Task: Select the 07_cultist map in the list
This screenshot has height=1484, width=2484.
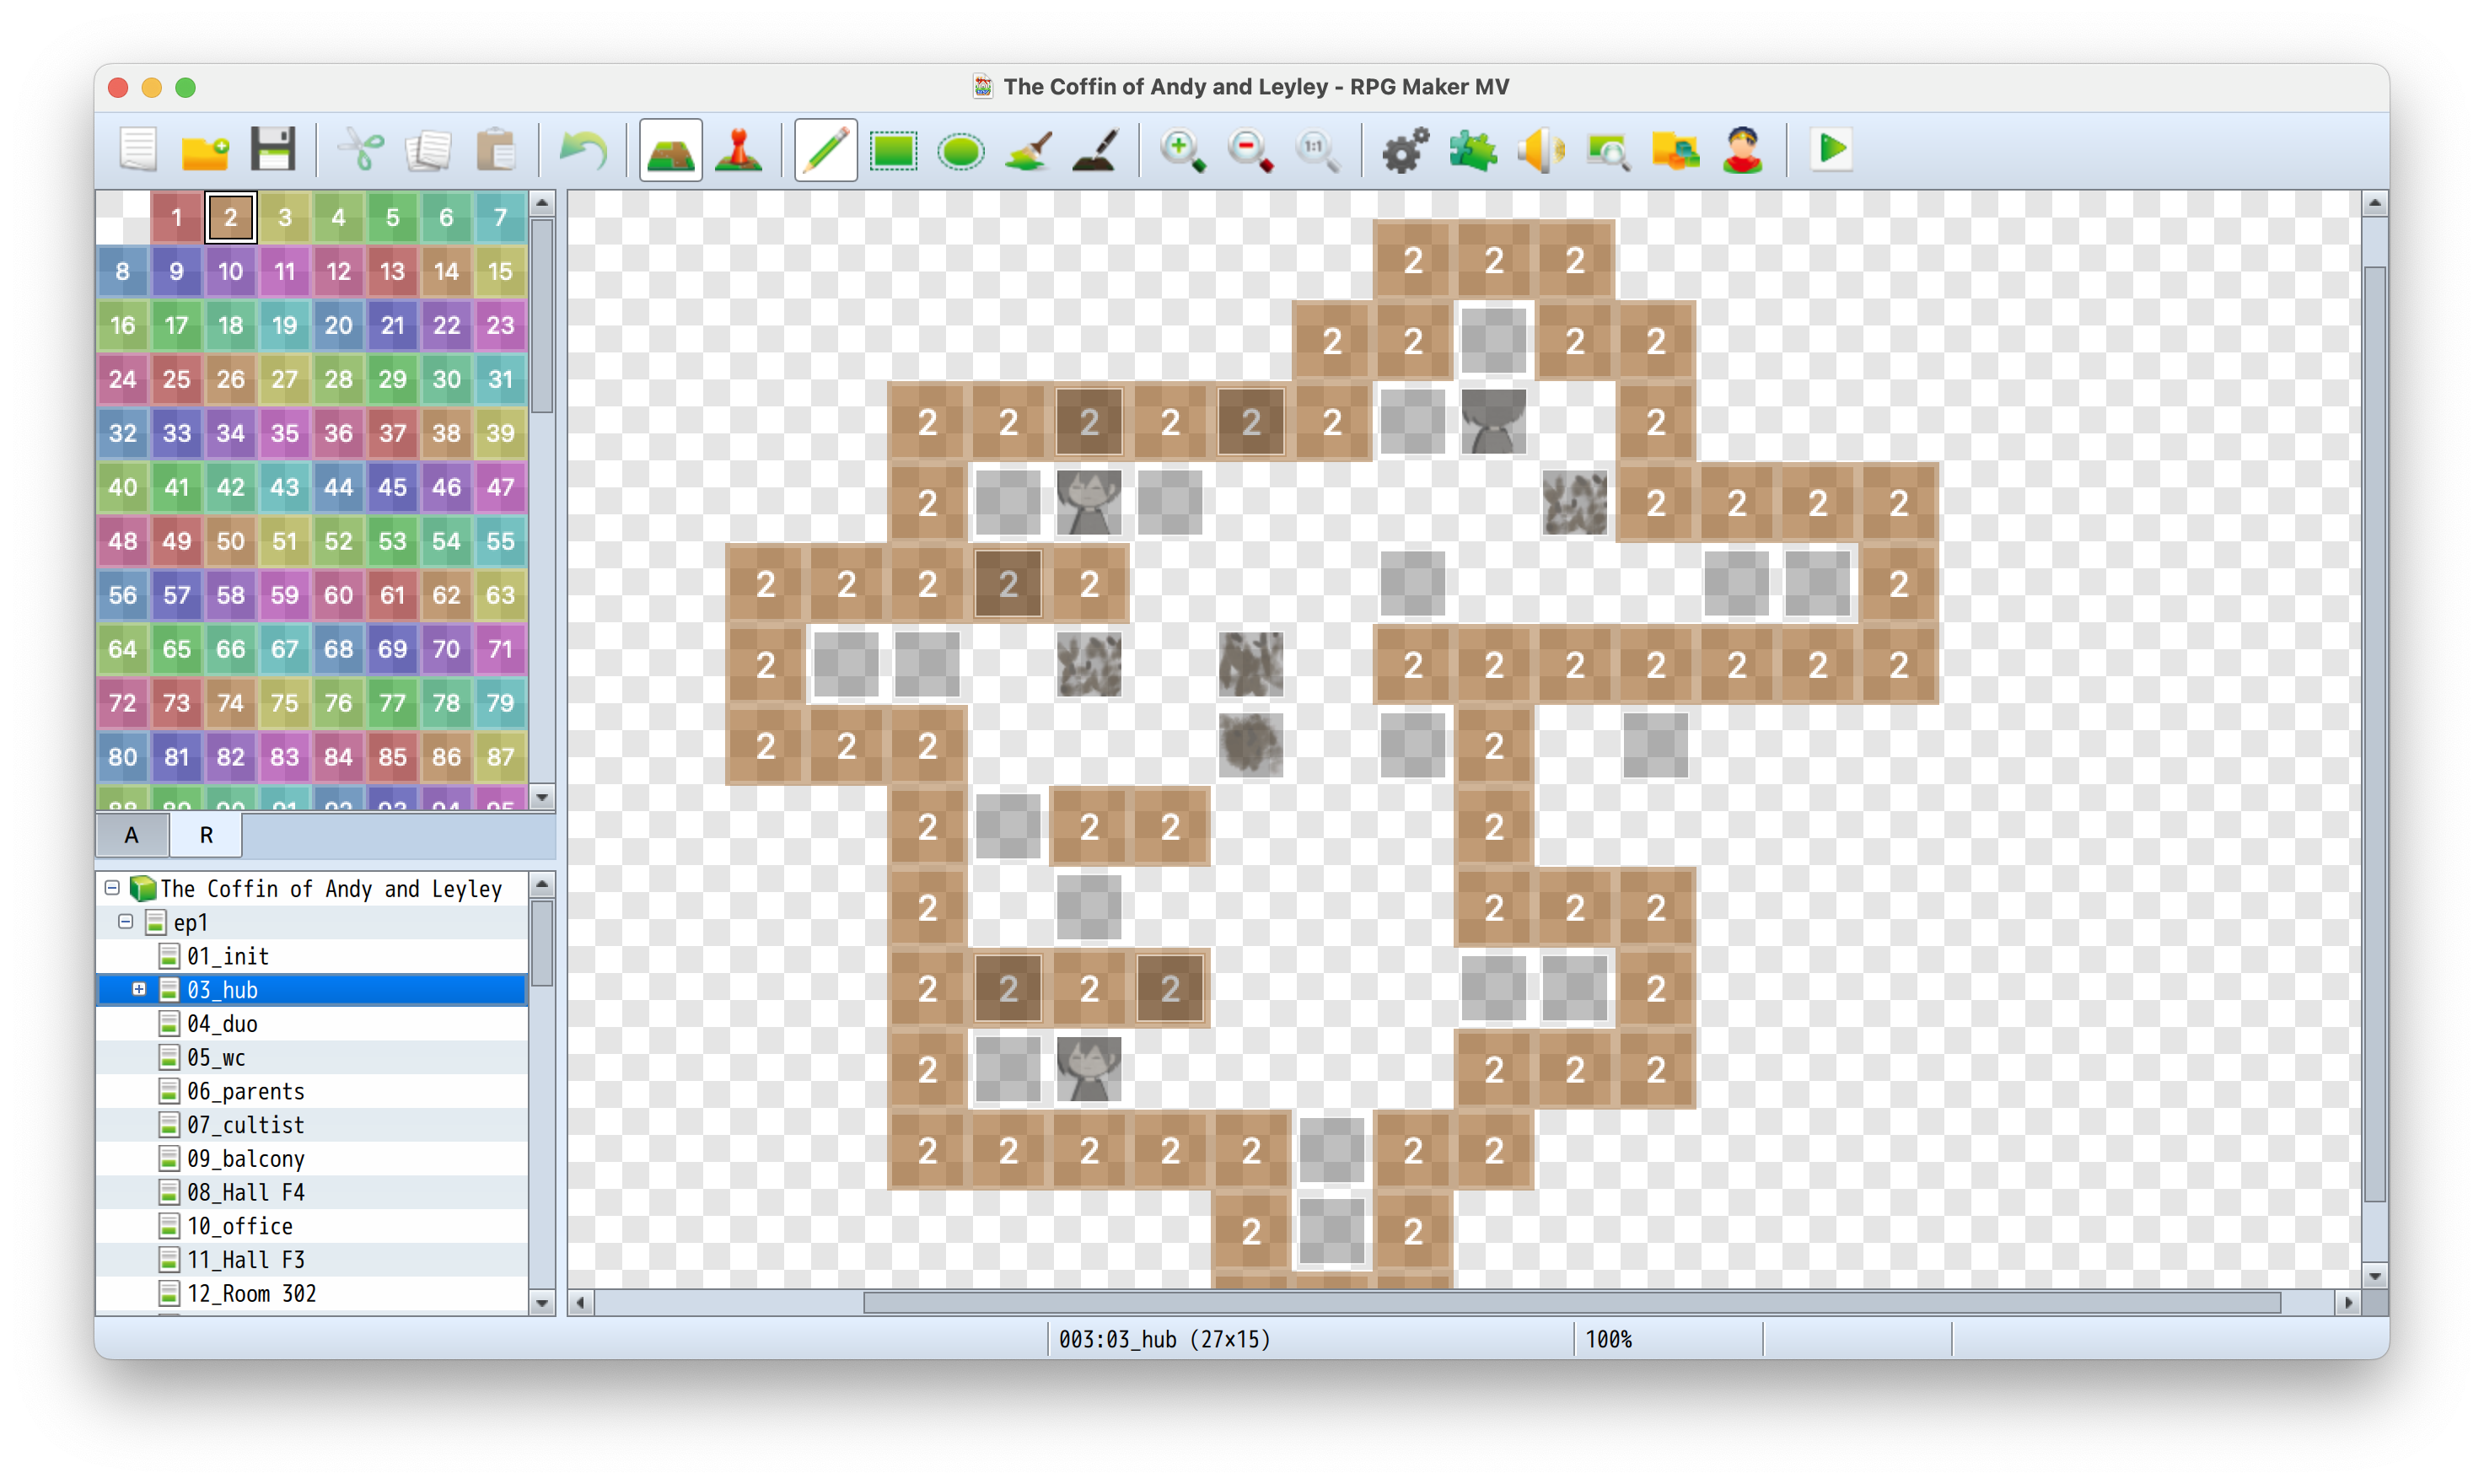Action: 246,1124
